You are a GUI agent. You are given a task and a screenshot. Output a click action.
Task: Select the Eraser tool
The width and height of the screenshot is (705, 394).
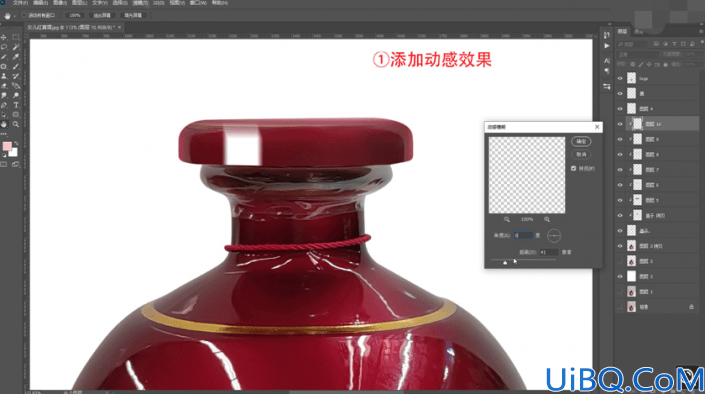pyautogui.click(x=4, y=85)
